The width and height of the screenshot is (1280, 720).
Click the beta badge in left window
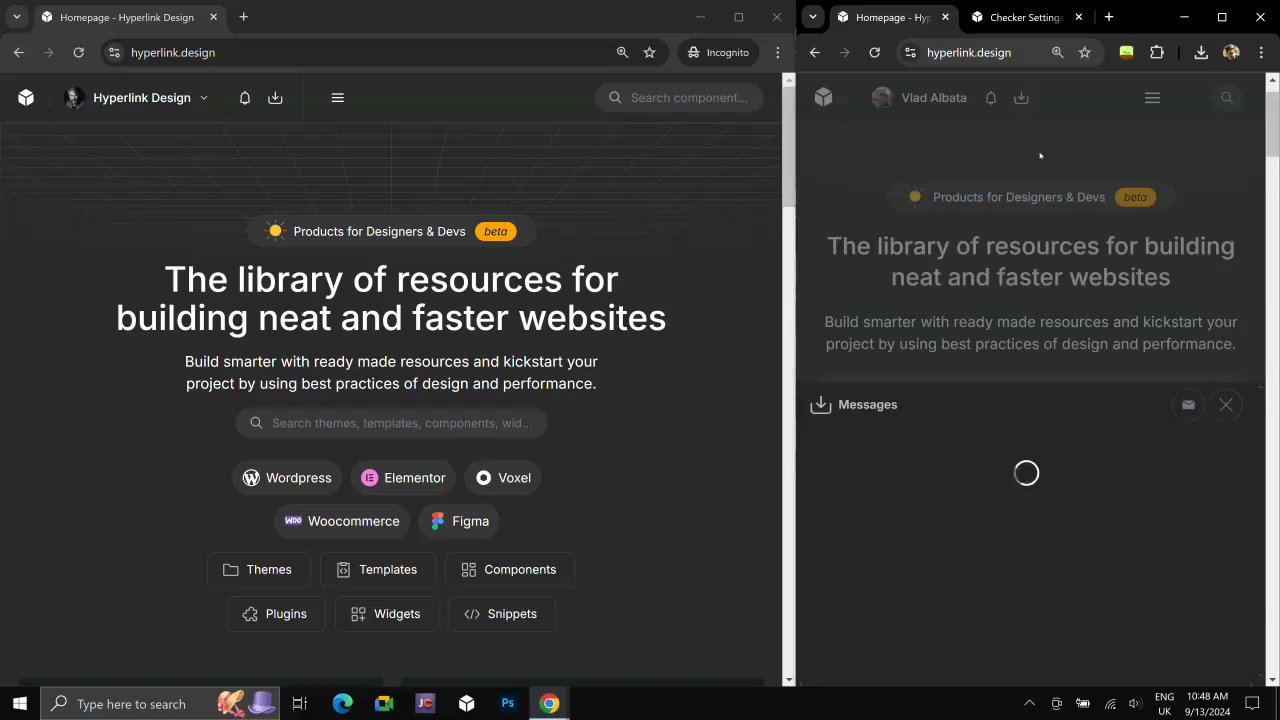tap(496, 231)
